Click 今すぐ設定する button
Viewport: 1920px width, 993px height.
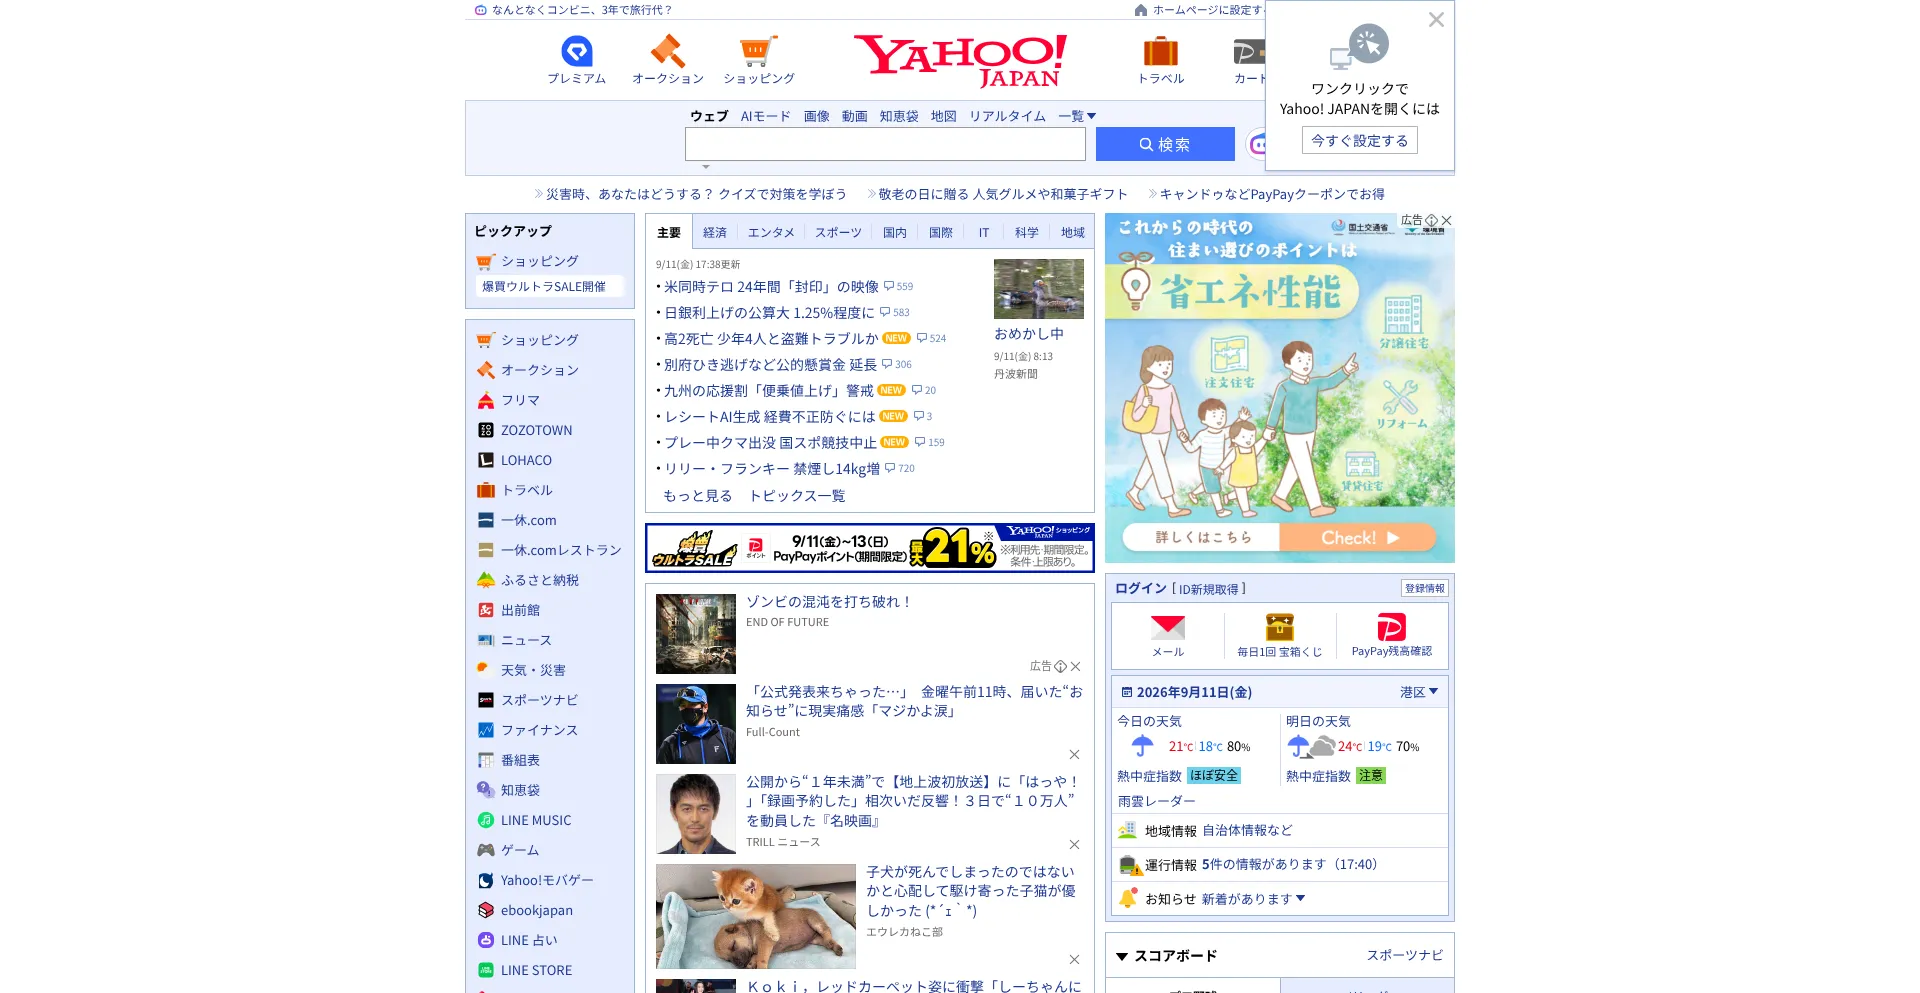click(1360, 141)
